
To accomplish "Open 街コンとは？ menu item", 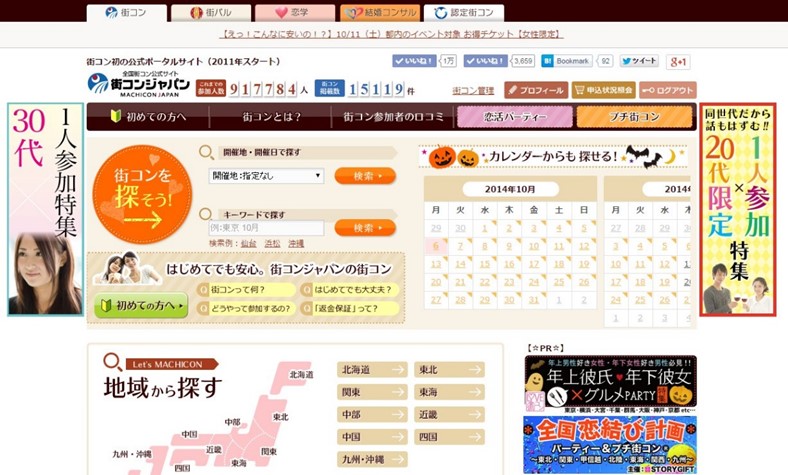I will [271, 117].
